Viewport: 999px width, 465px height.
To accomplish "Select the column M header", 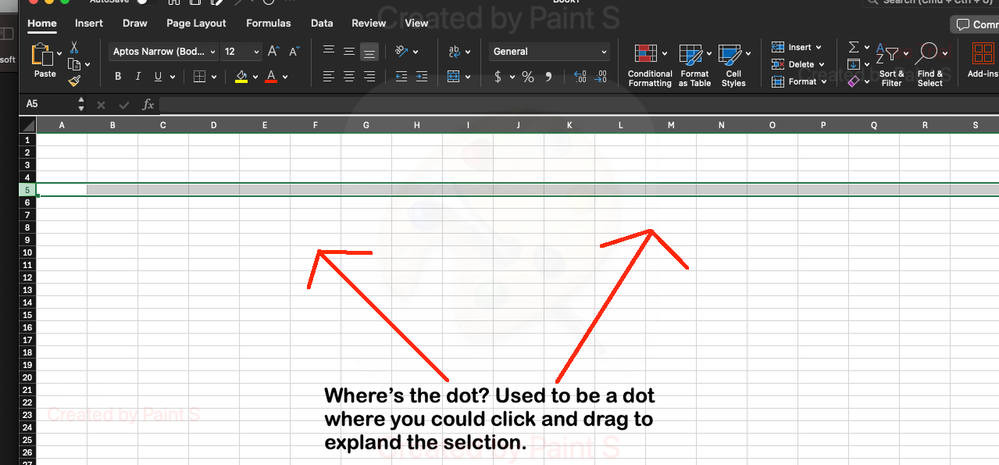I will [x=671, y=125].
